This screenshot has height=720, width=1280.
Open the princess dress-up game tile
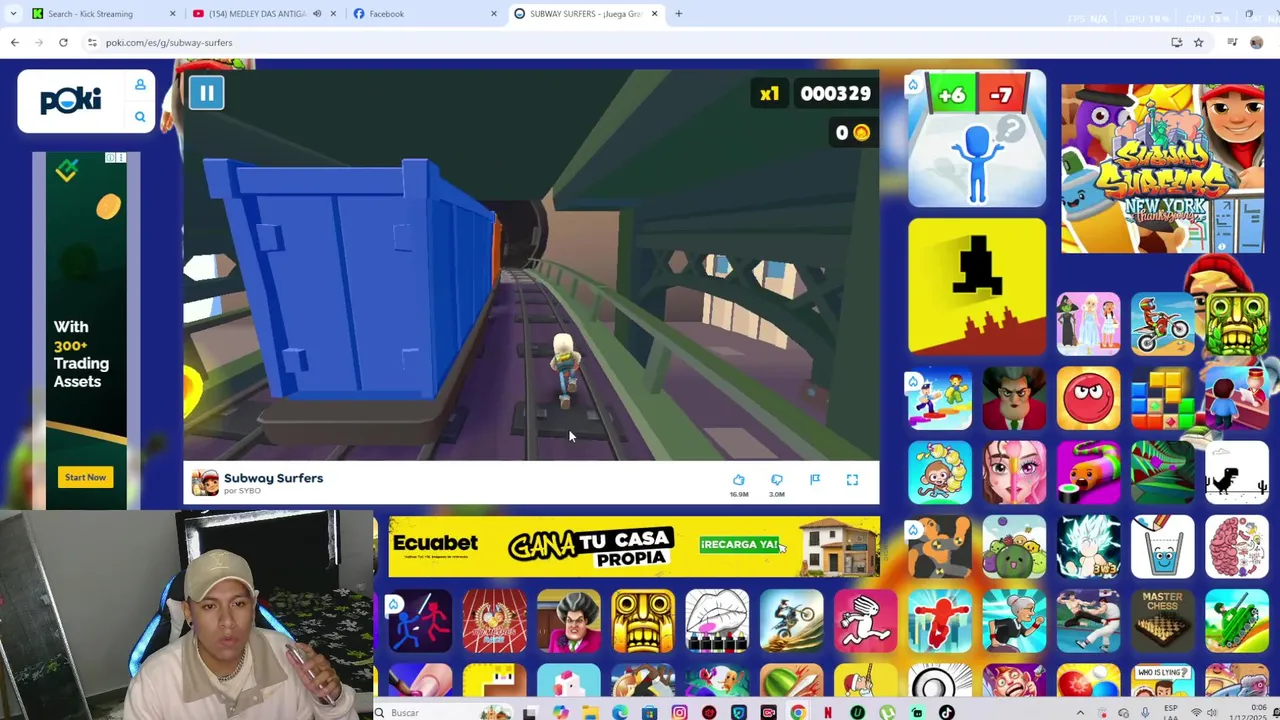click(x=1088, y=323)
